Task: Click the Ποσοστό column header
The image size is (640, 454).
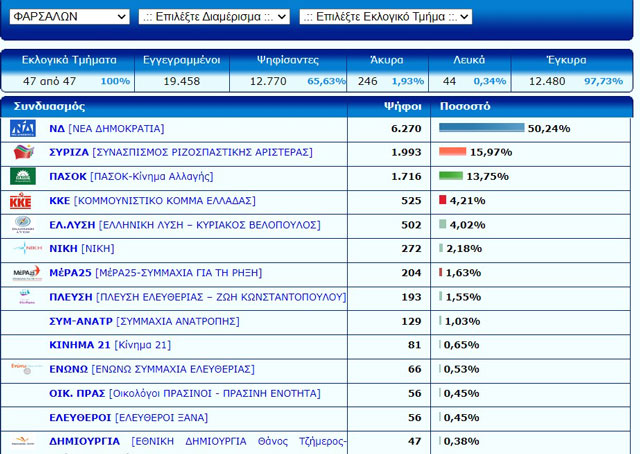Action: (x=465, y=105)
